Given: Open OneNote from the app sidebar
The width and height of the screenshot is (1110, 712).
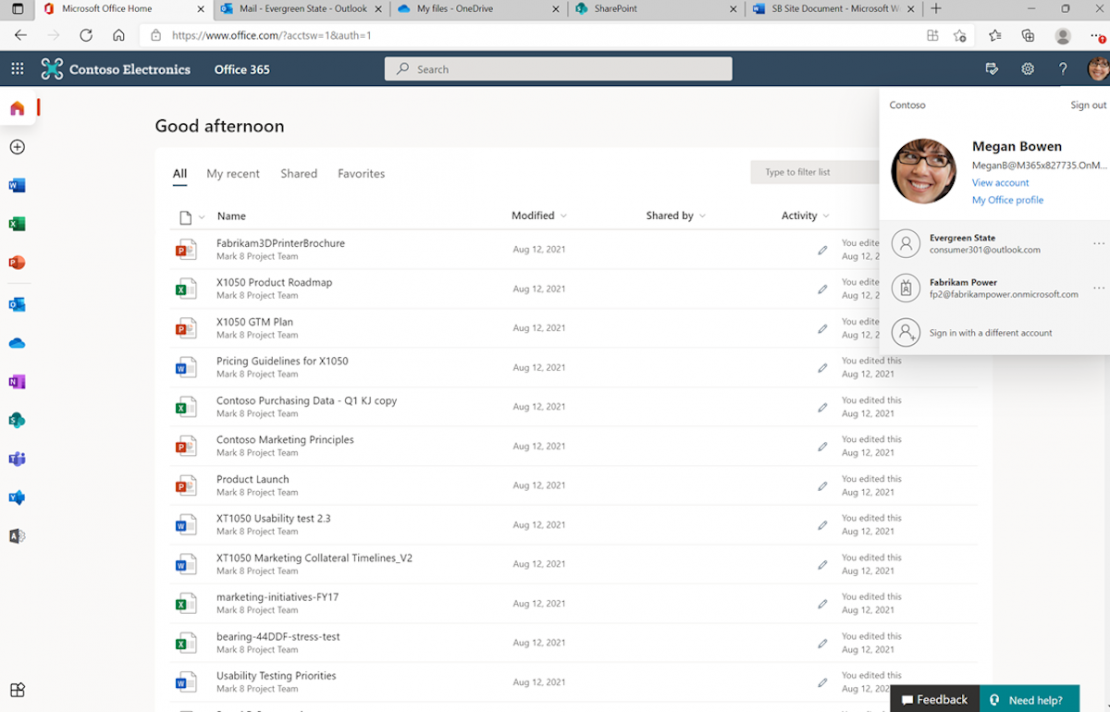Looking at the screenshot, I should pos(15,380).
